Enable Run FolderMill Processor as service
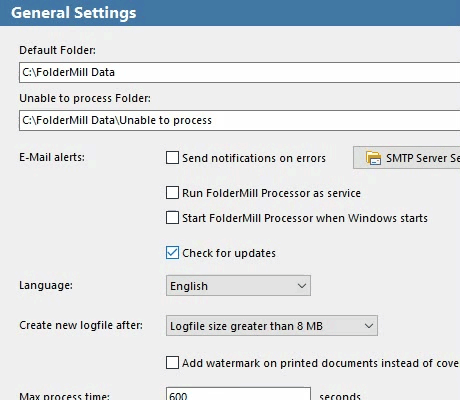 [x=172, y=193]
